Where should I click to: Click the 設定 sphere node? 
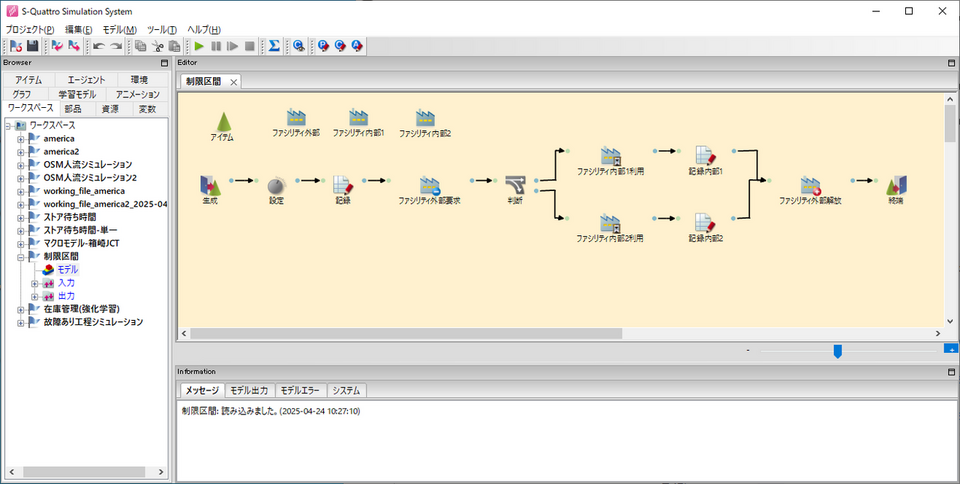(x=277, y=185)
